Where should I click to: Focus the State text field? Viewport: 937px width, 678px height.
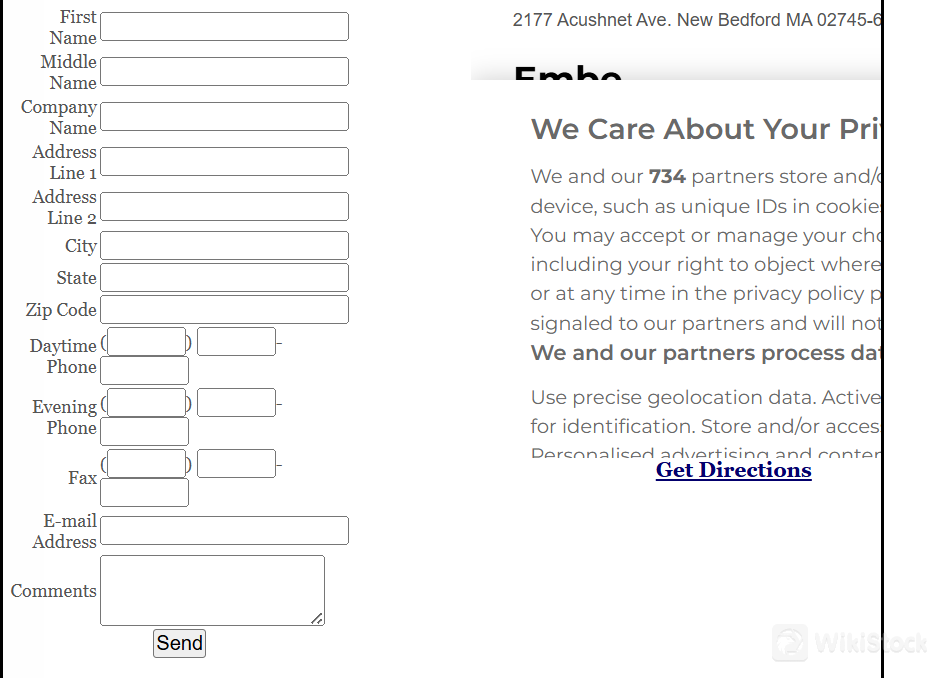click(225, 278)
